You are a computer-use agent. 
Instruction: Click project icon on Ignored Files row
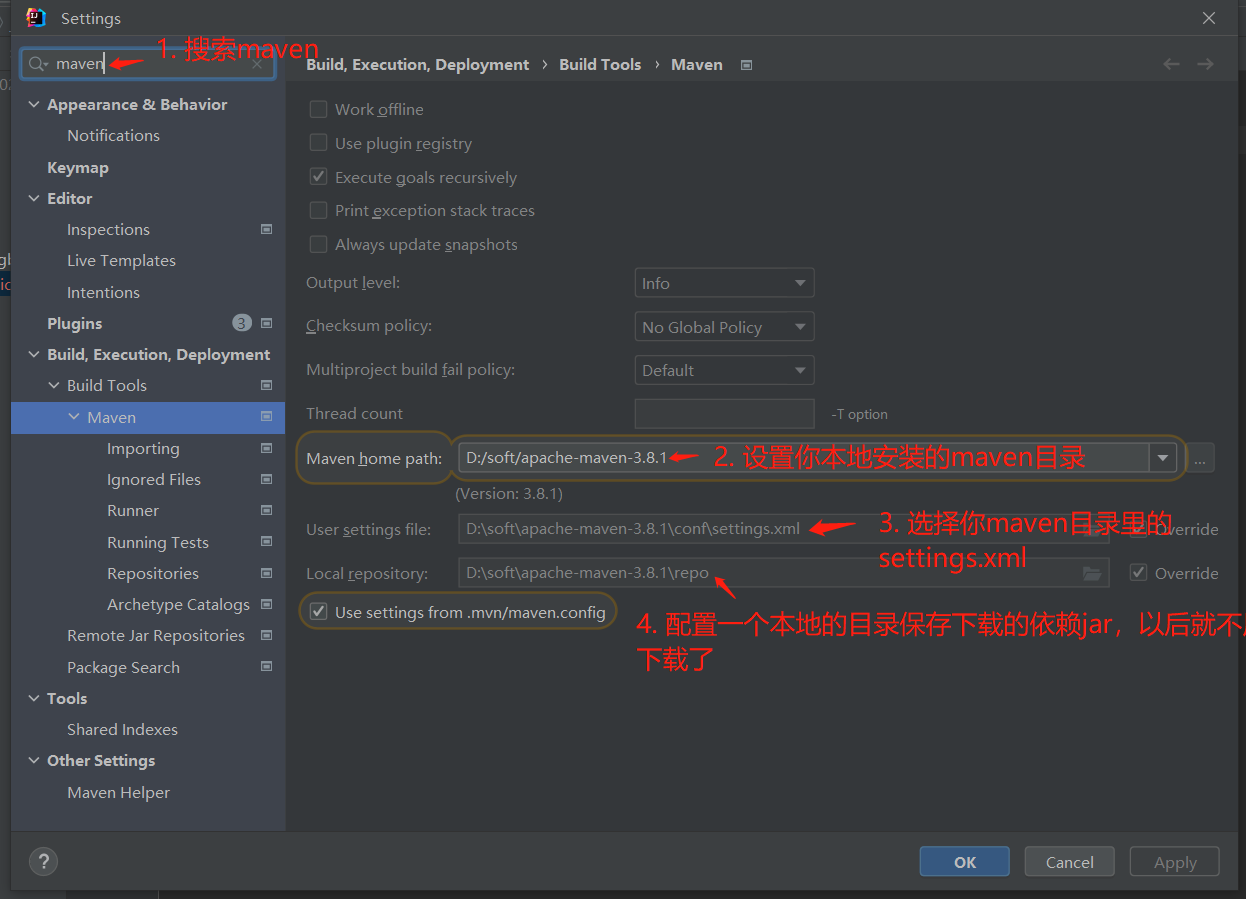(x=266, y=479)
